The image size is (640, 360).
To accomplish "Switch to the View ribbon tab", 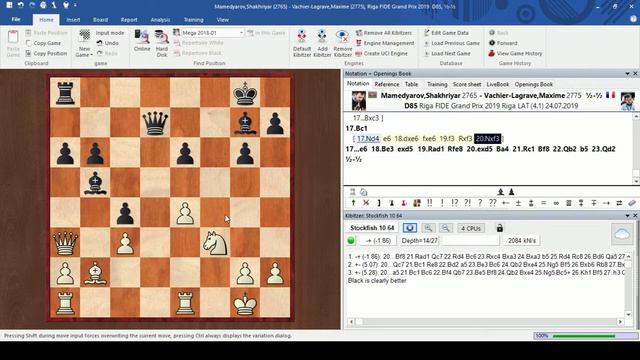I will tap(222, 20).
